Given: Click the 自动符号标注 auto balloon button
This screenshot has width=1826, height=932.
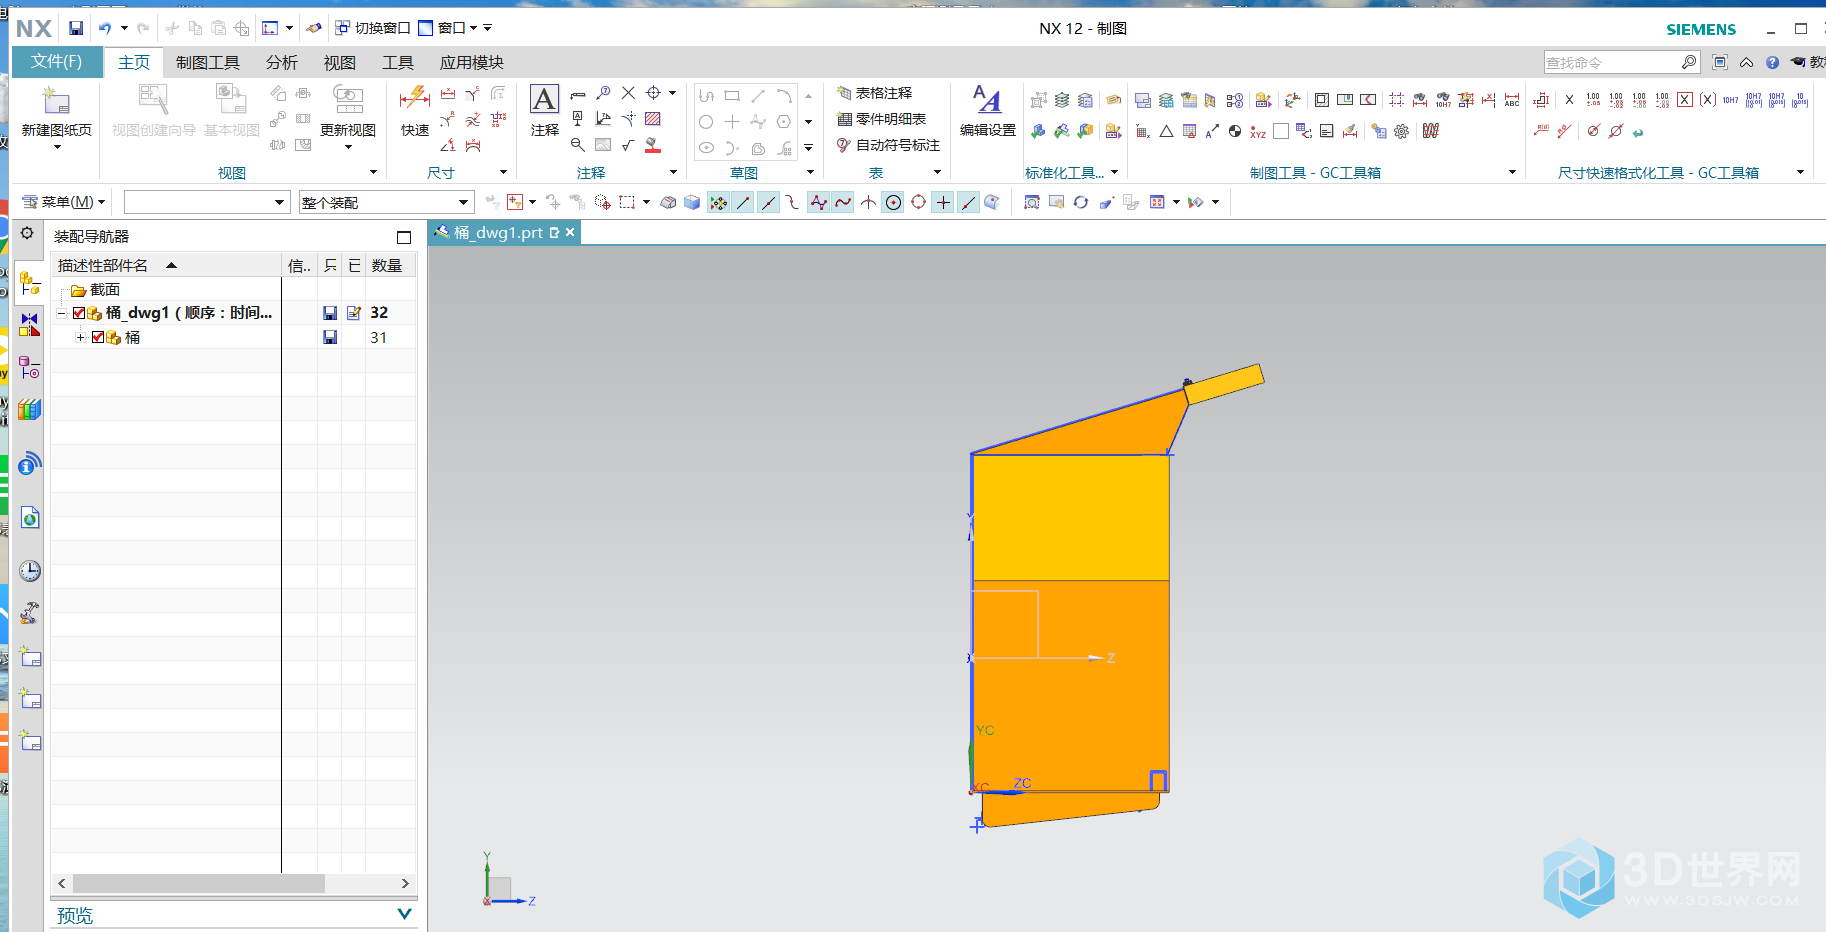Looking at the screenshot, I should tap(889, 145).
